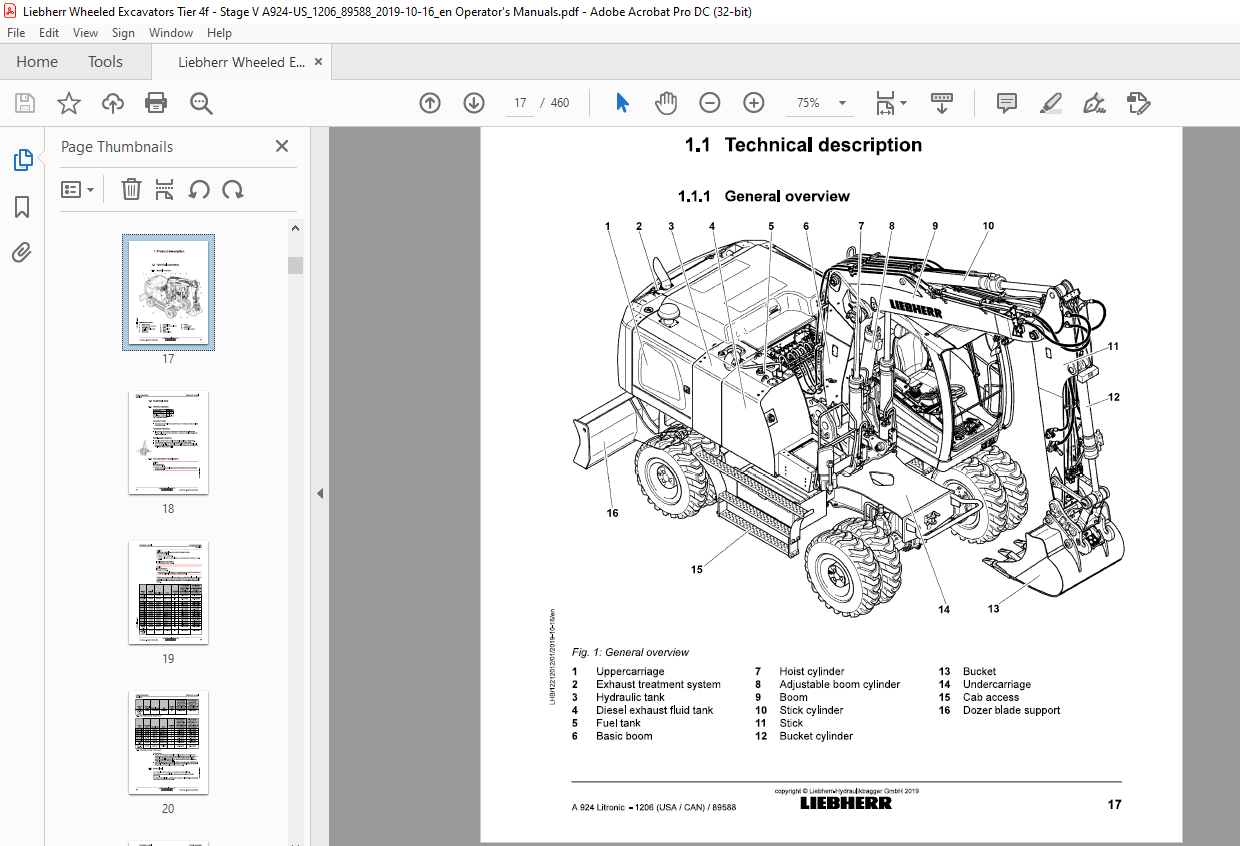The image size is (1240, 846).
Task: Open the Attachments paperclip icon
Action: click(x=22, y=252)
